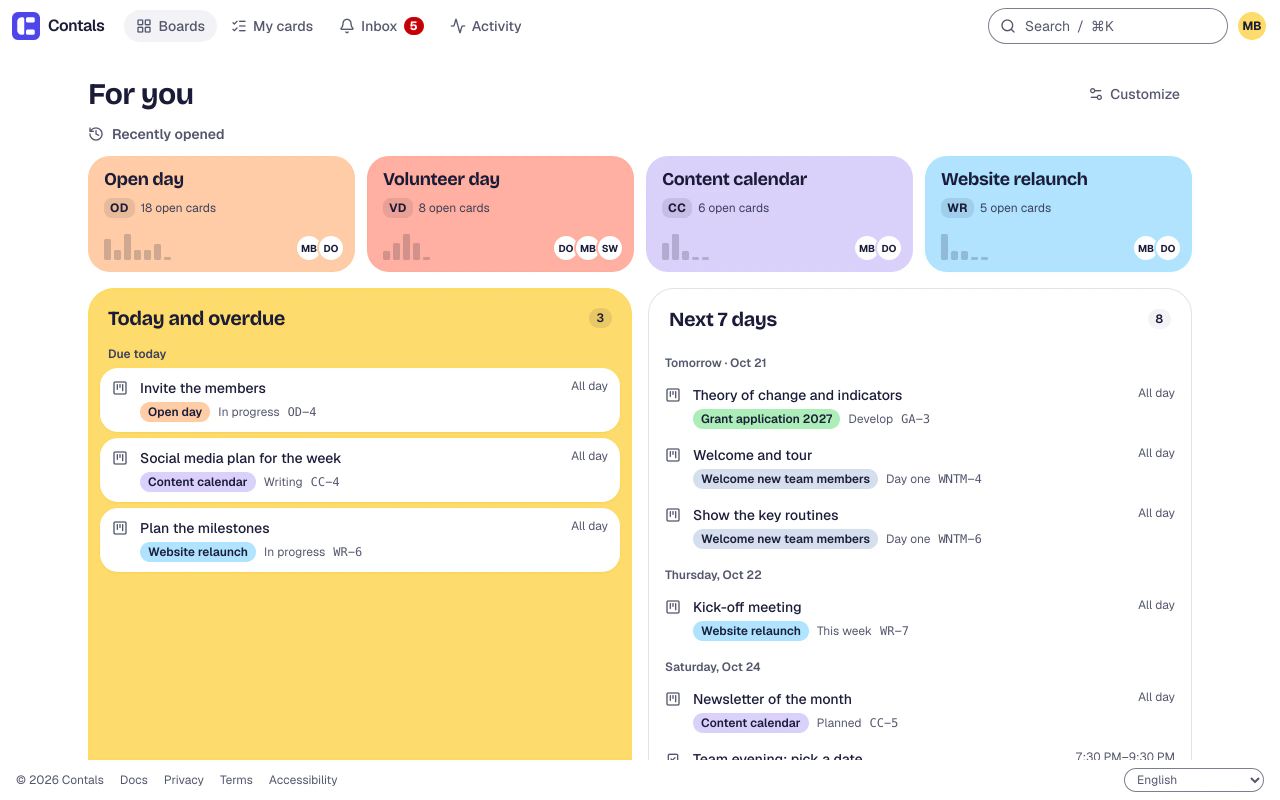Click the MB avatar on Content calendar board
This screenshot has width=1280, height=800.
pos(867,248)
